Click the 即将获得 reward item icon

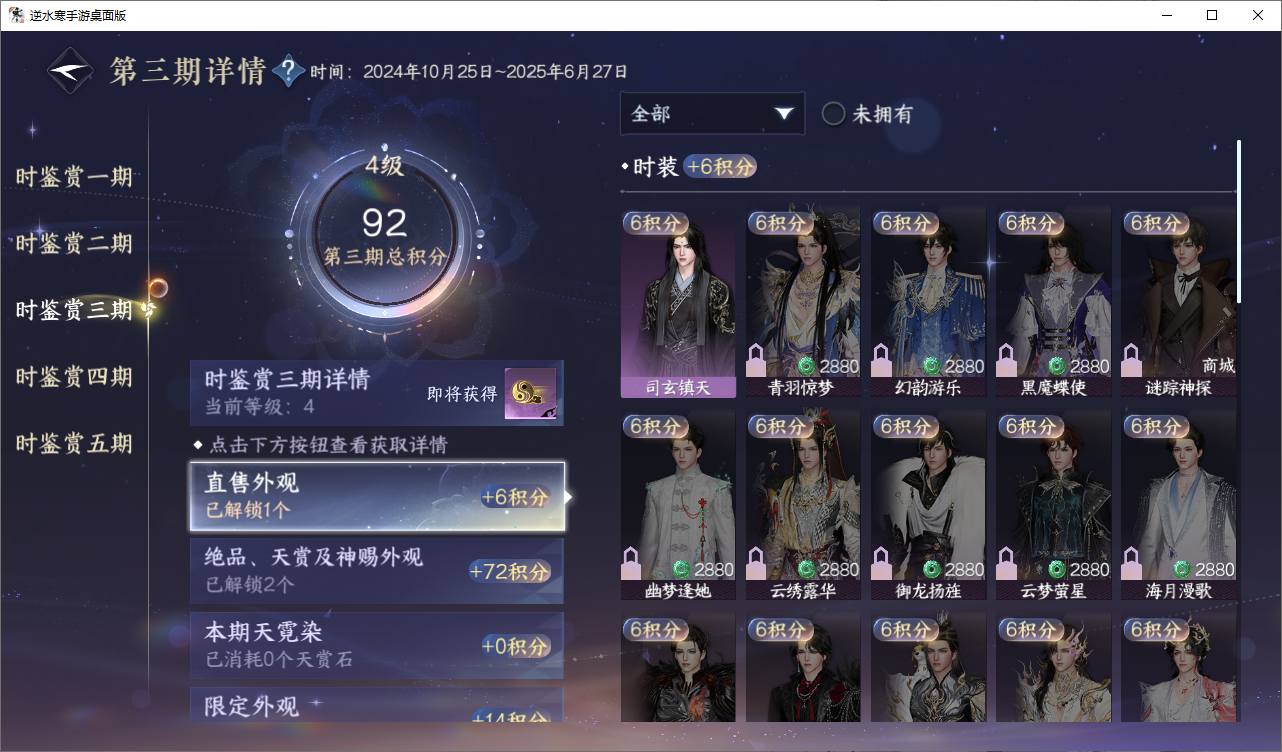coord(530,394)
